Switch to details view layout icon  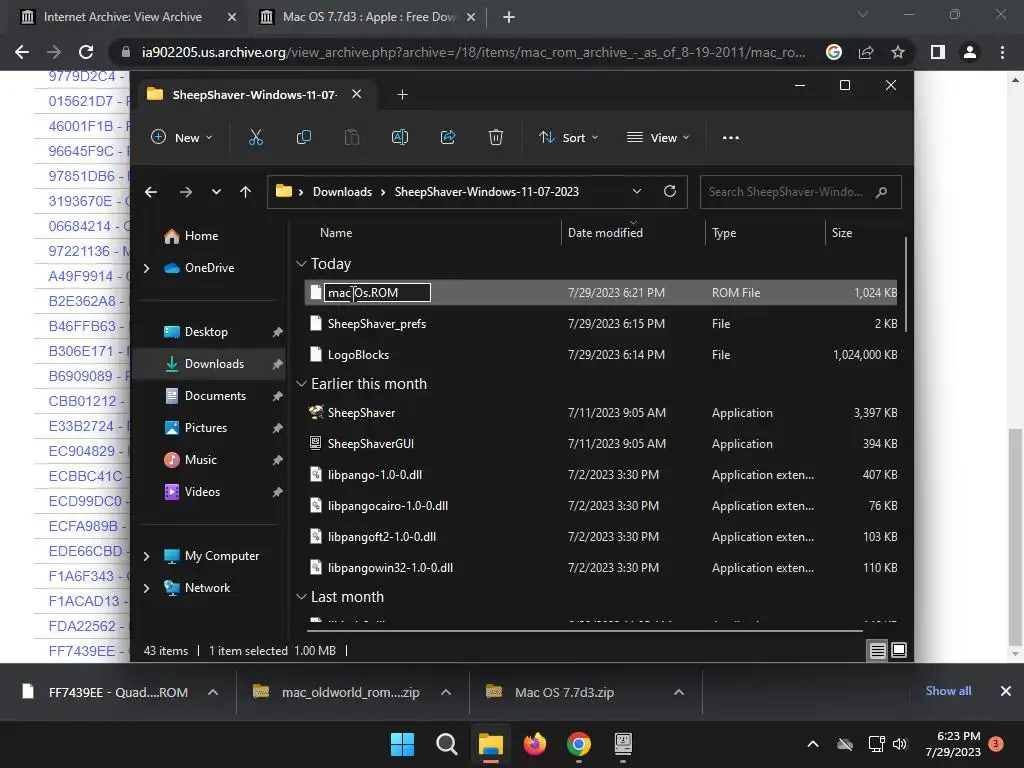coord(878,650)
